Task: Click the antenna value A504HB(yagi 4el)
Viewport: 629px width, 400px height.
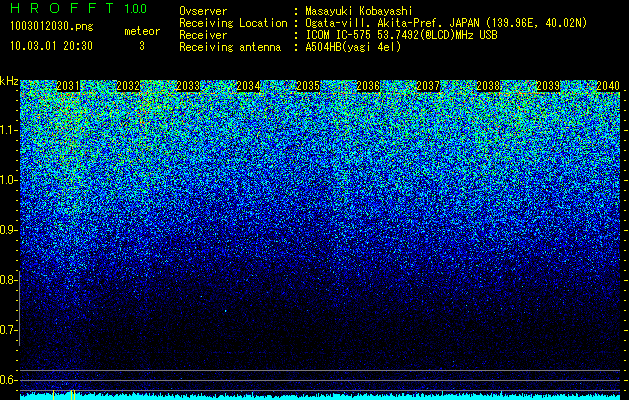Action: tap(353, 47)
